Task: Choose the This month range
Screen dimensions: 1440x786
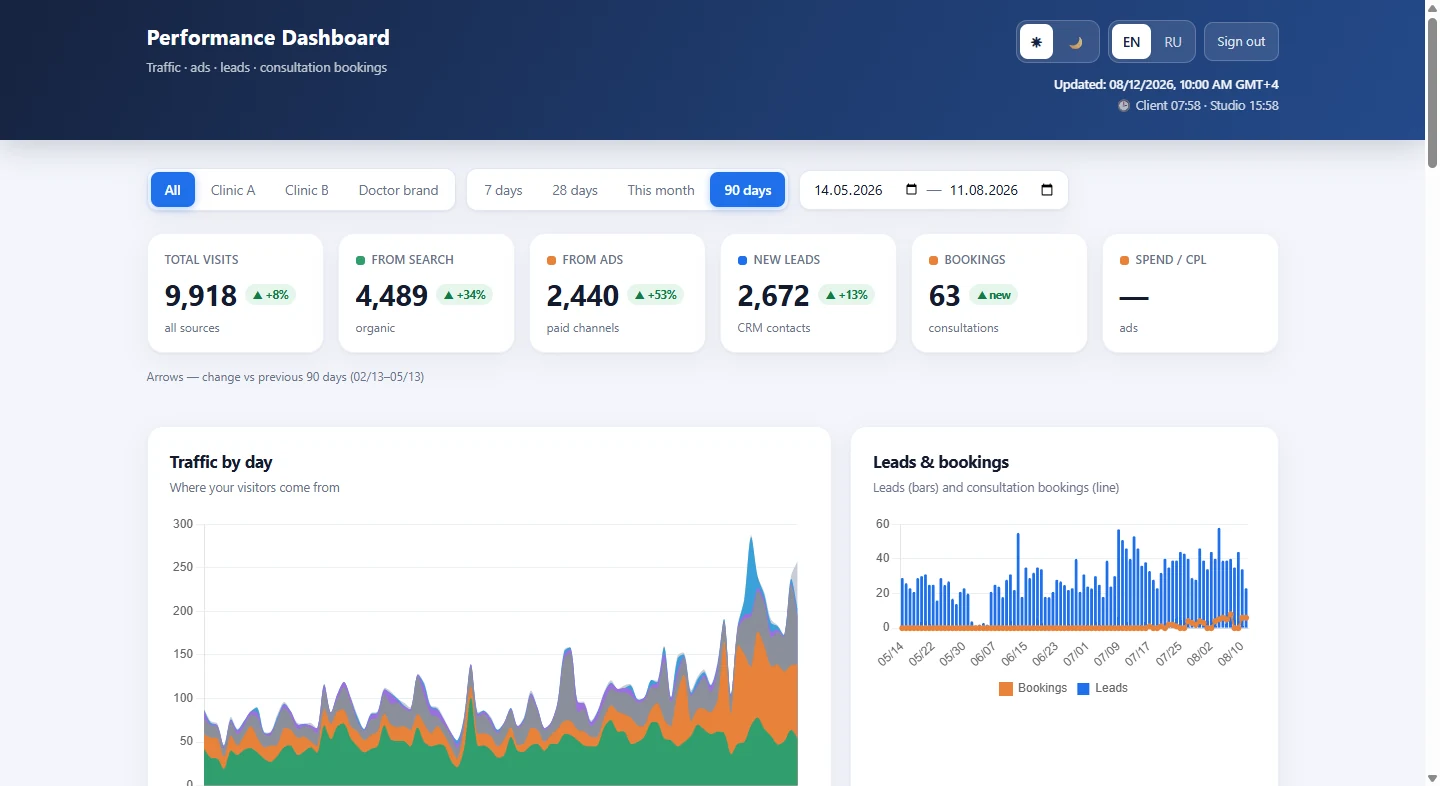Action: [661, 190]
